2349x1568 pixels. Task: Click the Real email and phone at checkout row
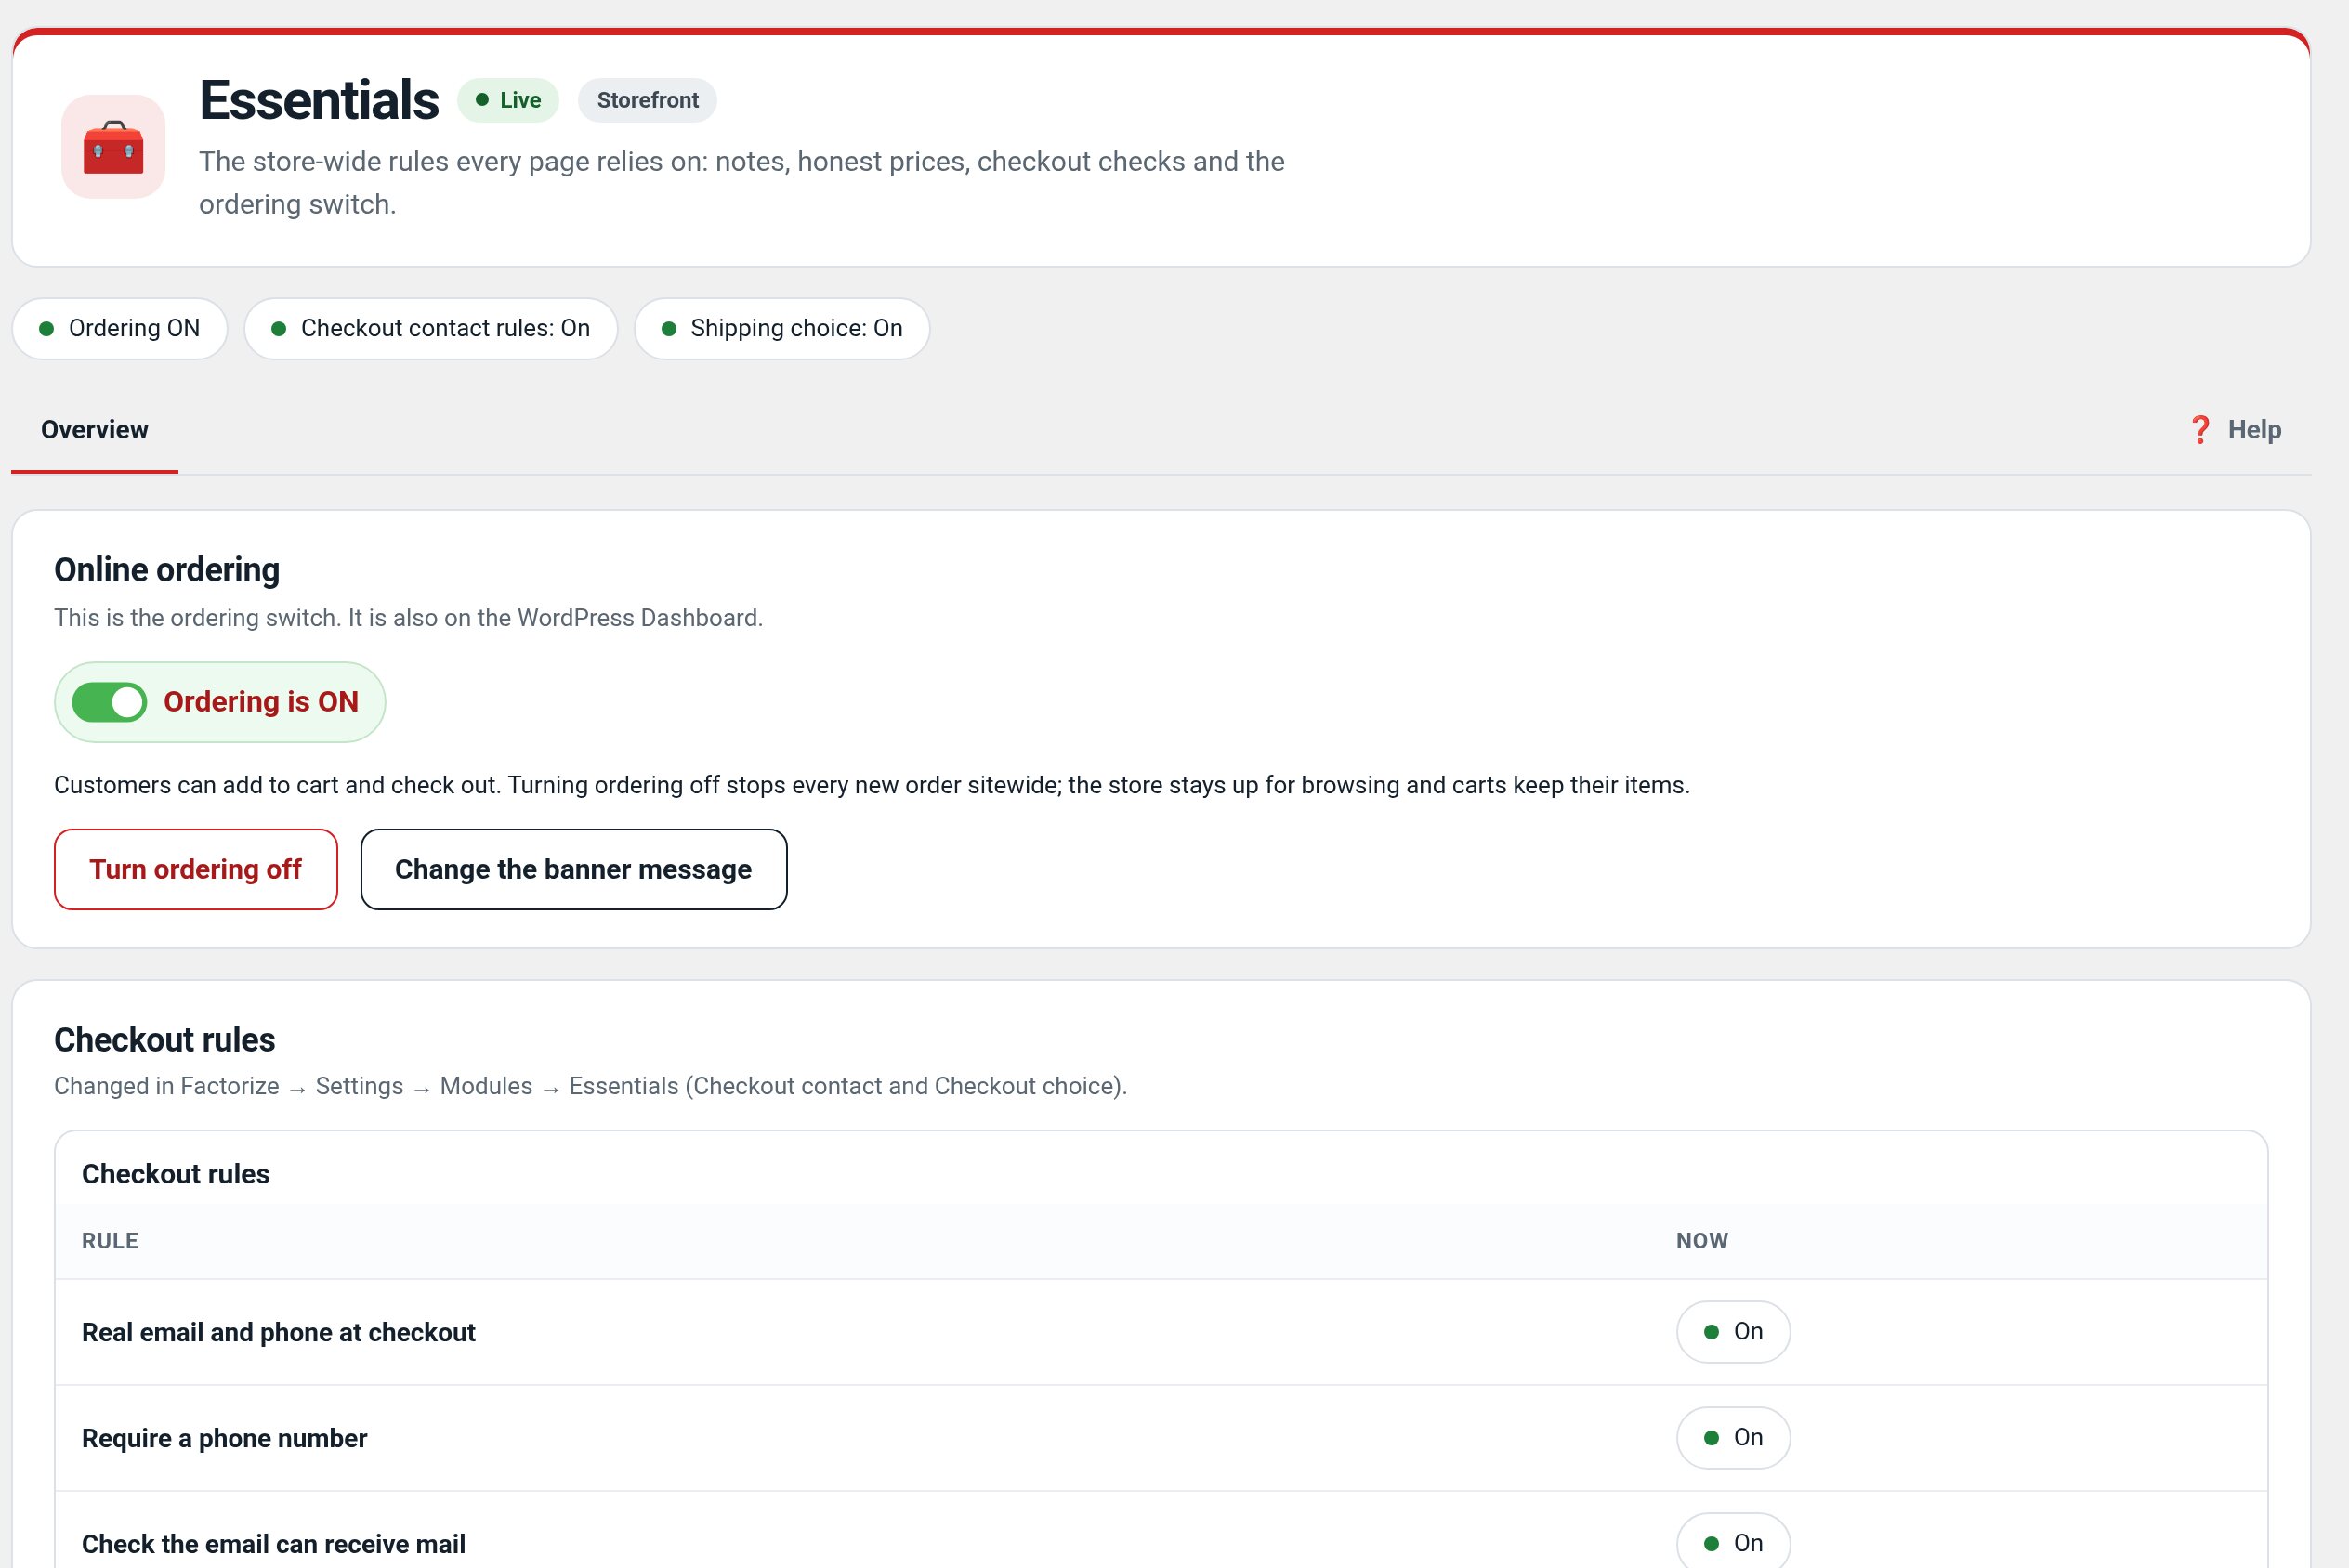tap(1161, 1332)
